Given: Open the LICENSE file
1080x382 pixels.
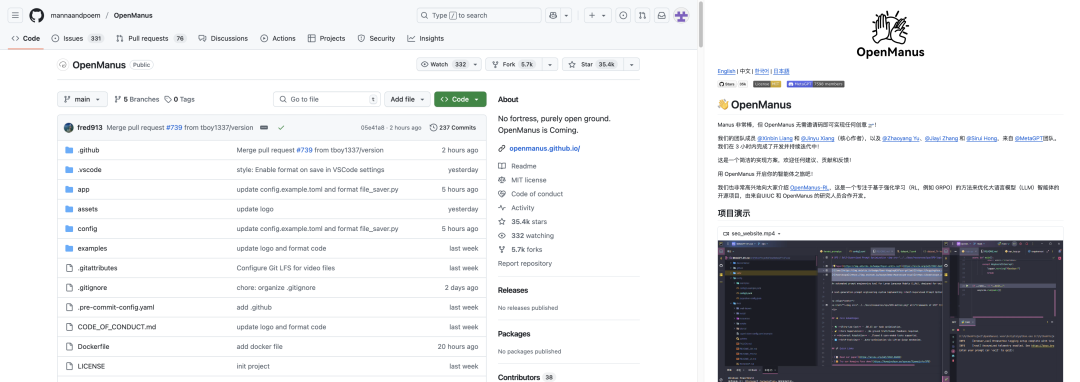Looking at the screenshot, I should pos(92,366).
